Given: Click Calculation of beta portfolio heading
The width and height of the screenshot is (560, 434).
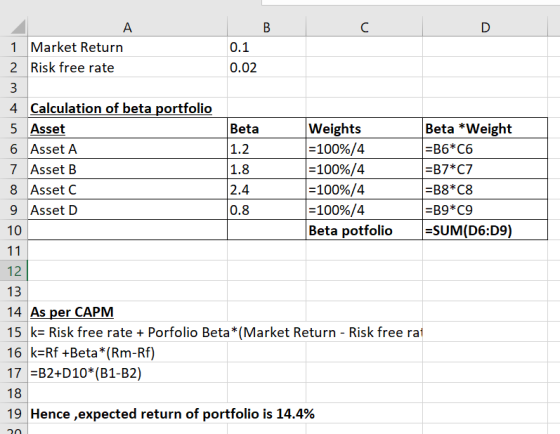Looking at the screenshot, I should [121, 108].
